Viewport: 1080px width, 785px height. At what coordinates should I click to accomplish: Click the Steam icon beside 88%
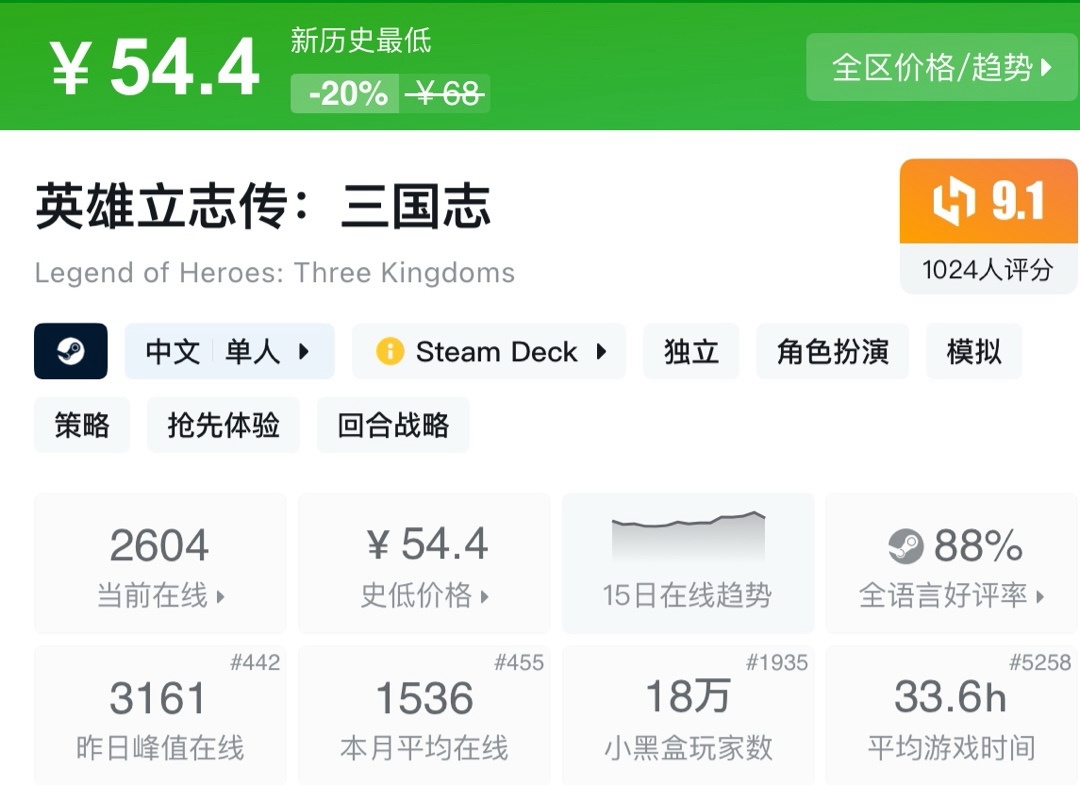pos(905,546)
